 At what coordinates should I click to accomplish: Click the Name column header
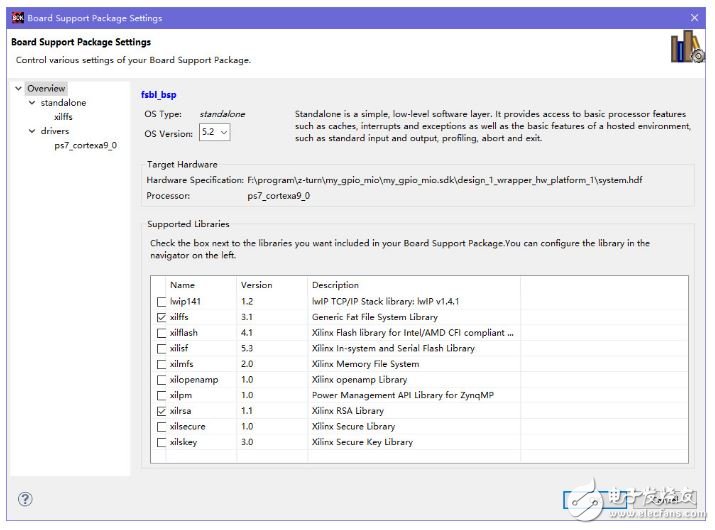182,285
